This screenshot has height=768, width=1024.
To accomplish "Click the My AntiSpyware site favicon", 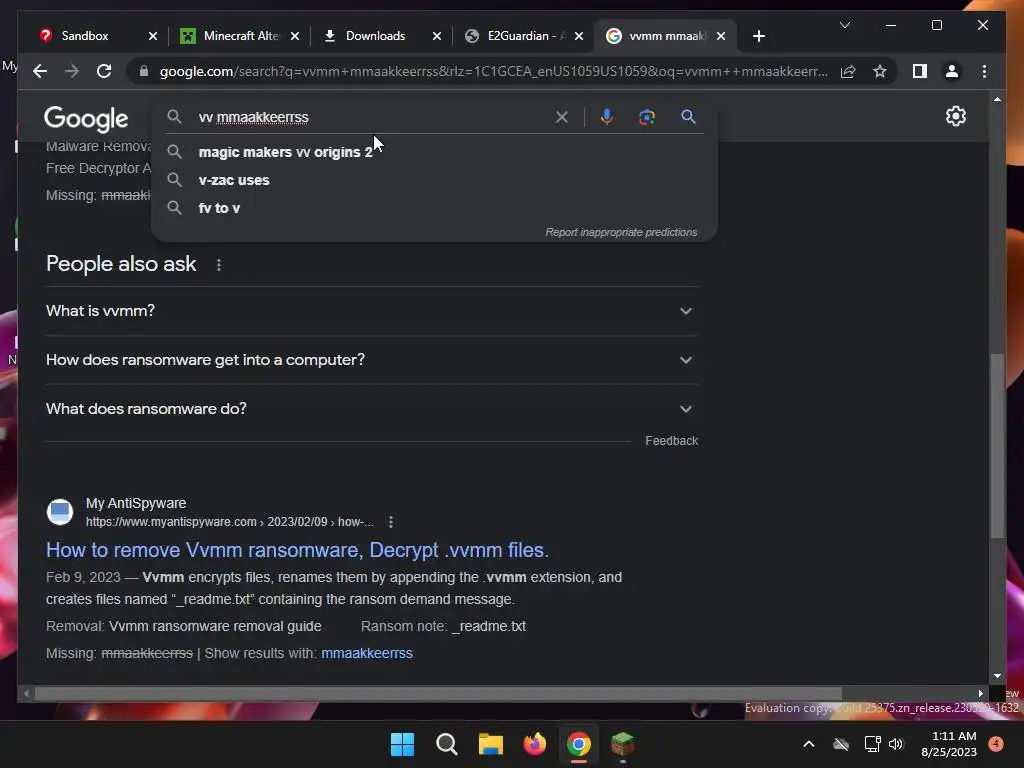I will (x=60, y=512).
